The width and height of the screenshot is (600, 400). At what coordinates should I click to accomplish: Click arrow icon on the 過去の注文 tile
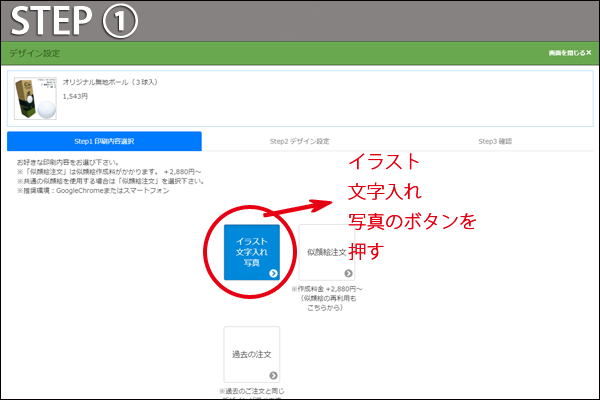point(273,376)
